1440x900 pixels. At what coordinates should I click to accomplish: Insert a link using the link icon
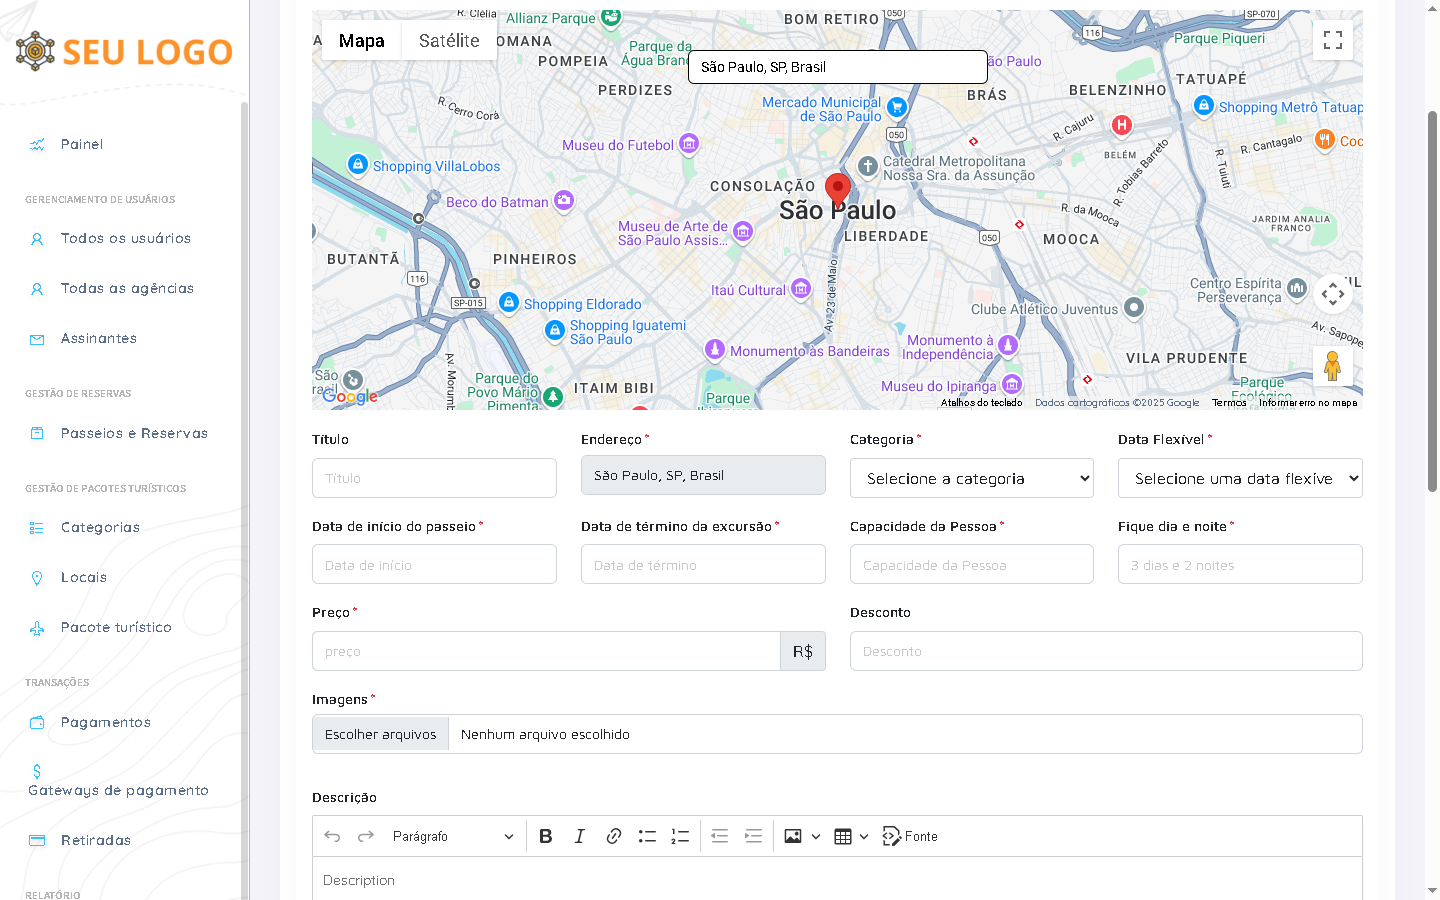tap(614, 836)
